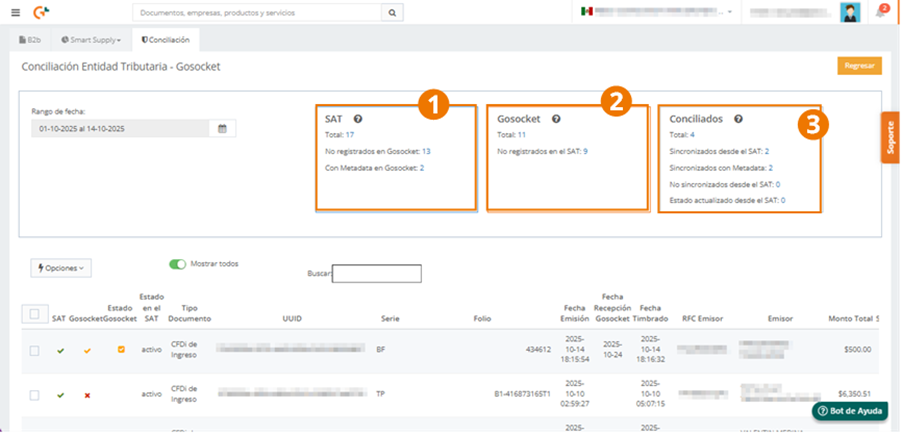Click the Buscar input field
This screenshot has width=903, height=434.
377,273
